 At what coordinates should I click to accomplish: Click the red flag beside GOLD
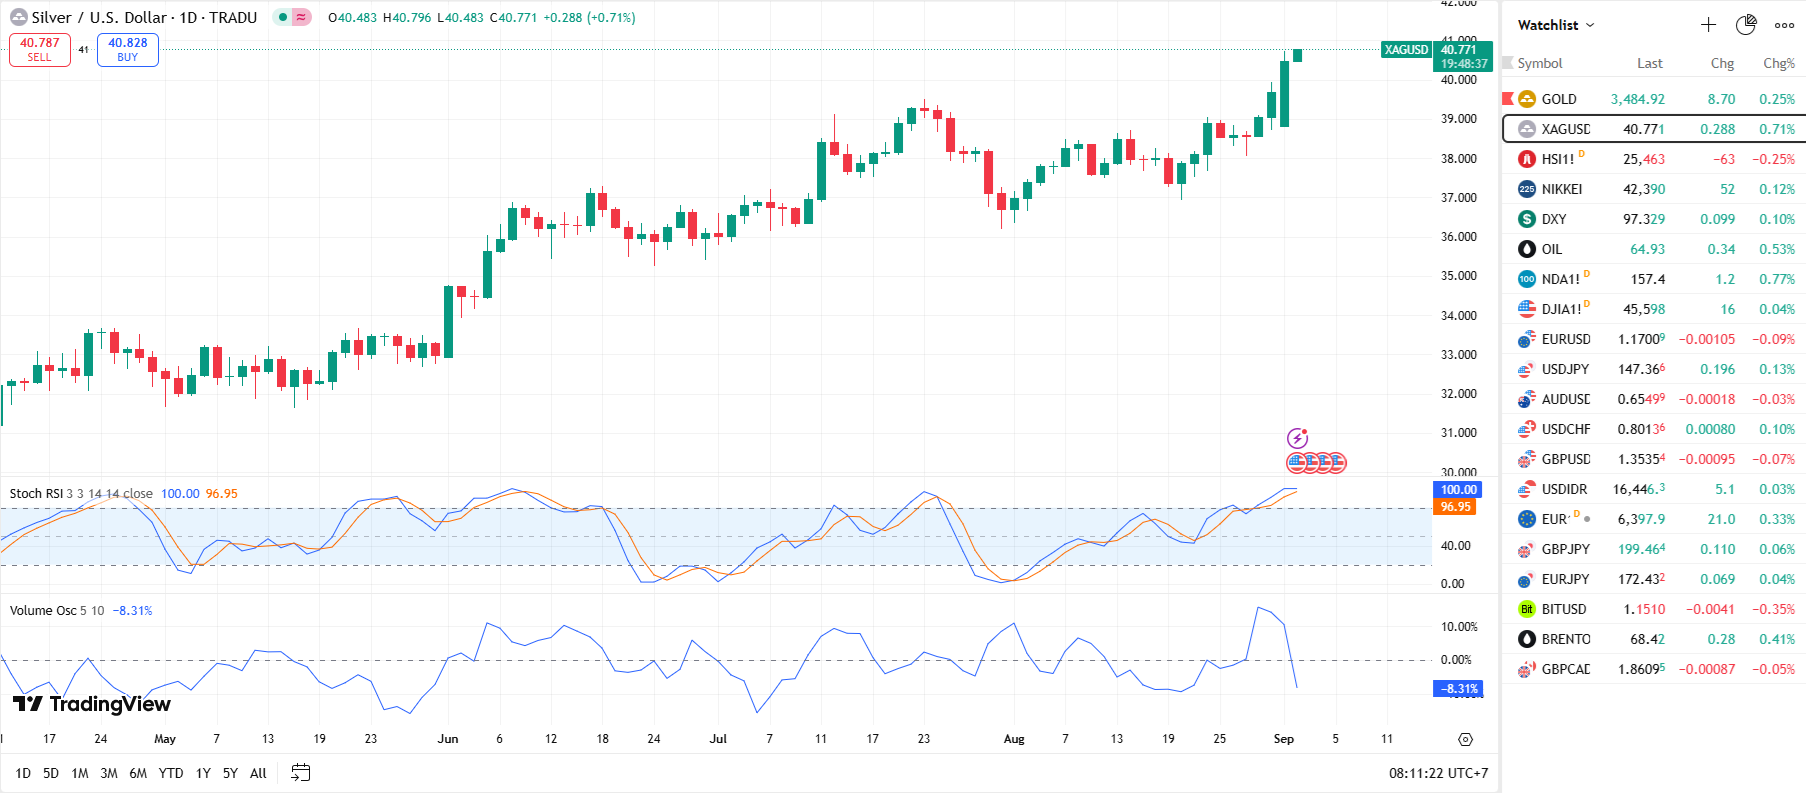1508,99
